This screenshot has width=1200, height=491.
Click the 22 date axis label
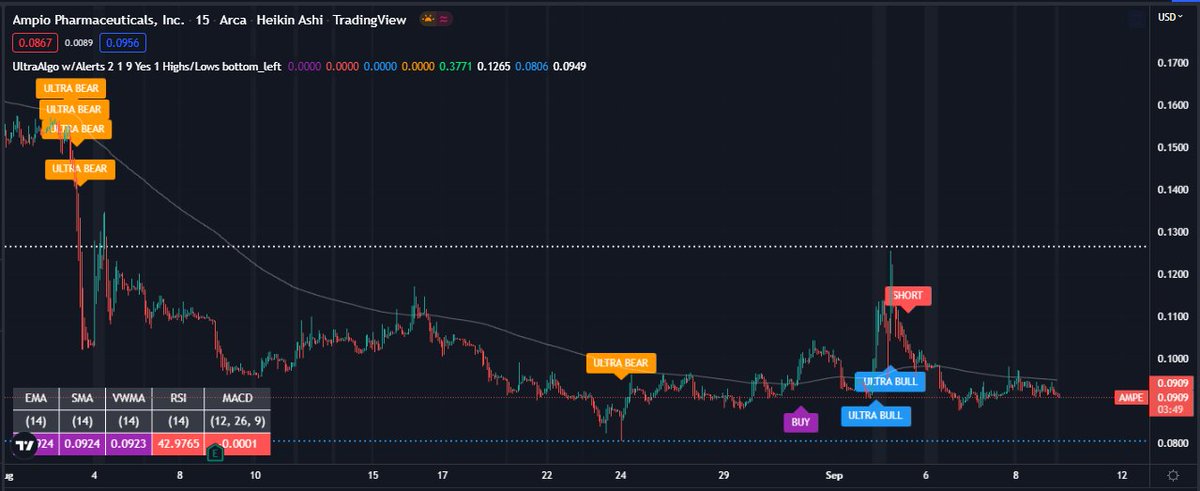point(546,476)
